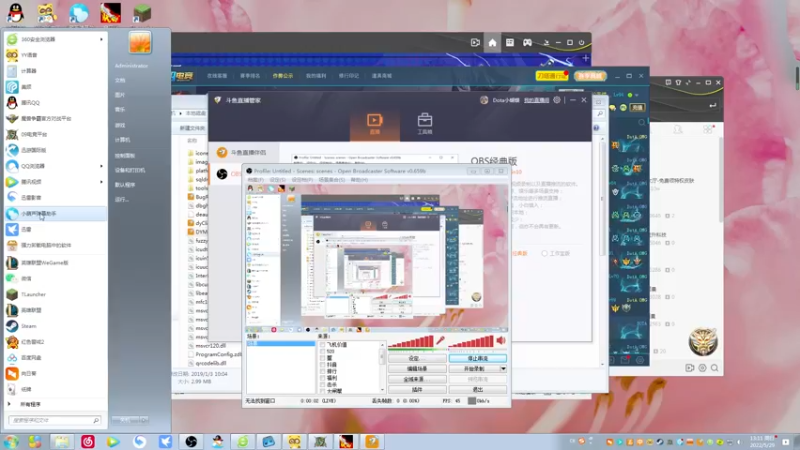This screenshot has height=450, width=800.
Task: Launch WeGame League of Legends entry
Action: pos(54,263)
